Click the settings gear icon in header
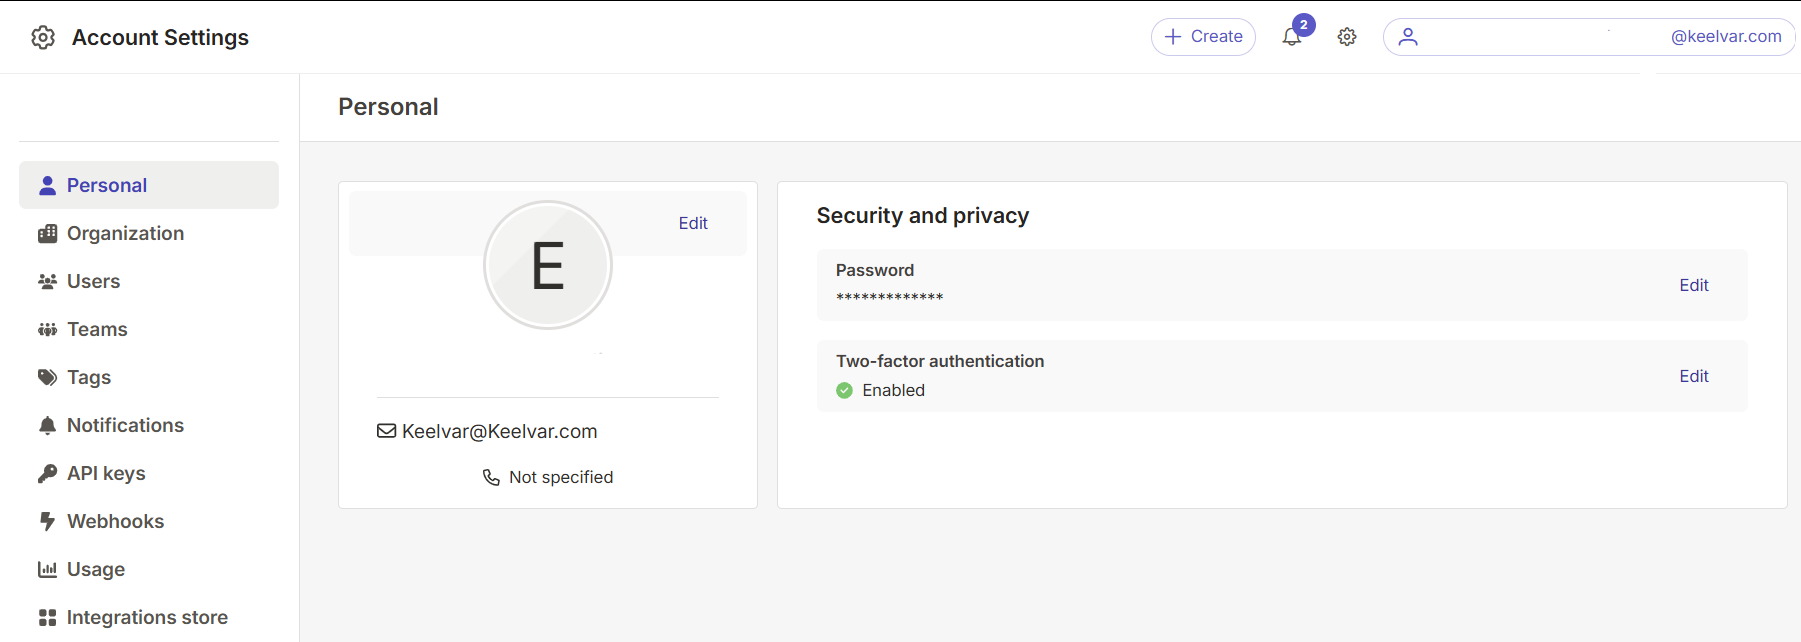The height and width of the screenshot is (642, 1801). tap(1347, 37)
